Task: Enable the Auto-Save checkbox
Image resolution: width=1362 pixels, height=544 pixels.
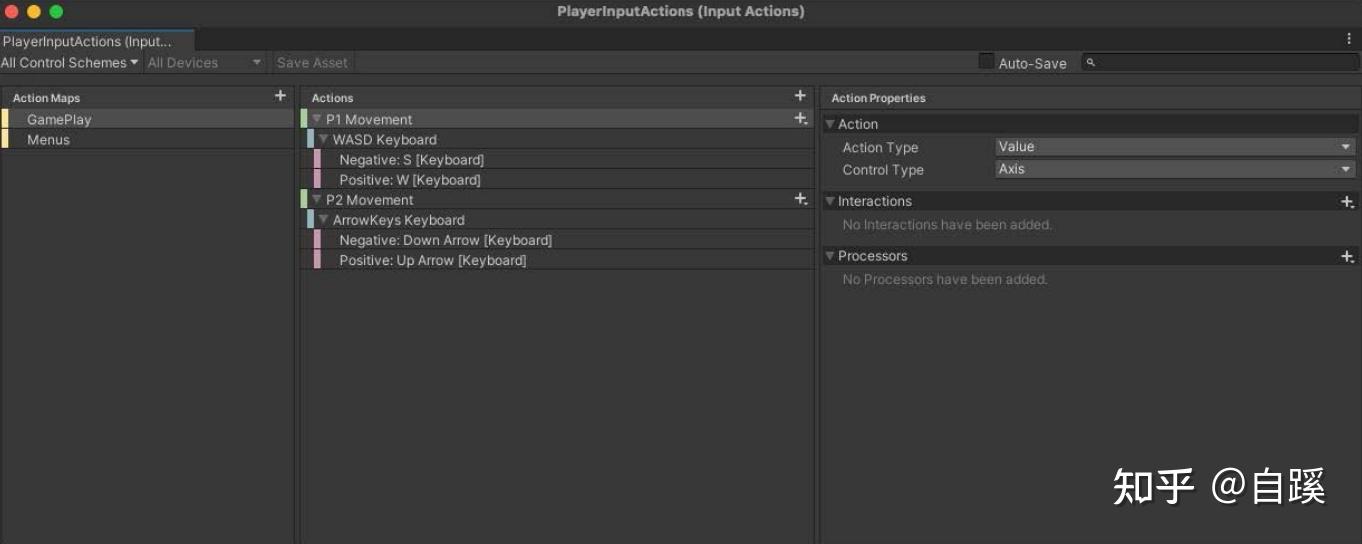Action: tap(986, 62)
